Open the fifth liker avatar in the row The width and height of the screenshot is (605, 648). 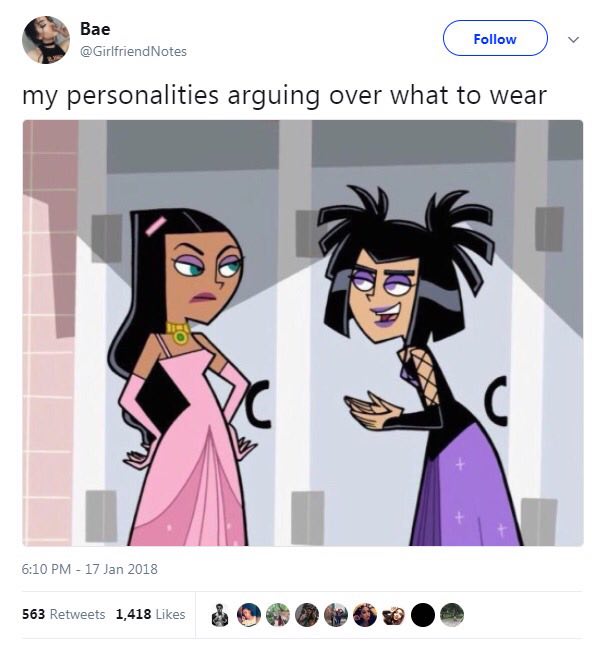[336, 615]
